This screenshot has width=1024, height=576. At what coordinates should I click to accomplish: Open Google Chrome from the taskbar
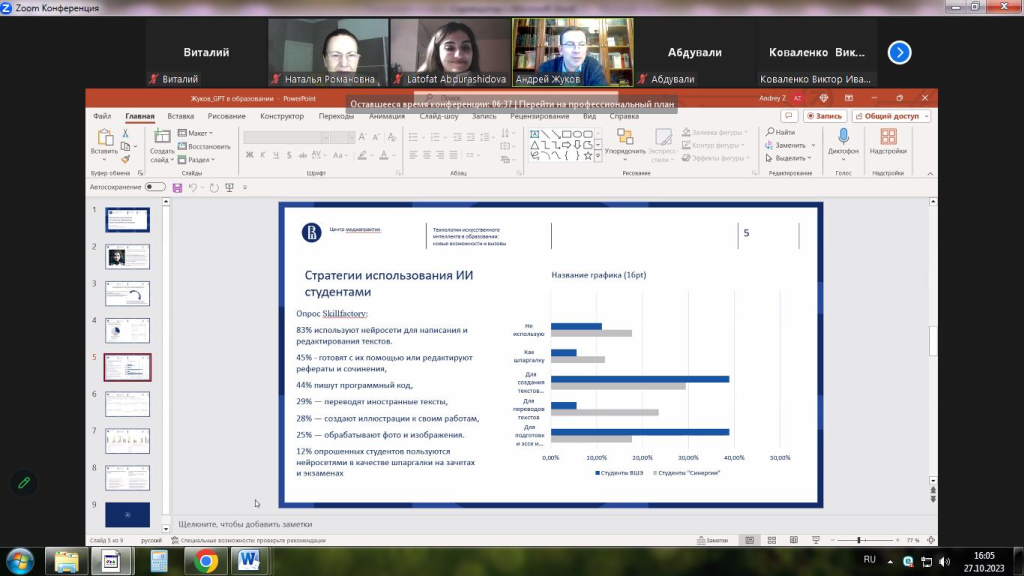coord(206,561)
